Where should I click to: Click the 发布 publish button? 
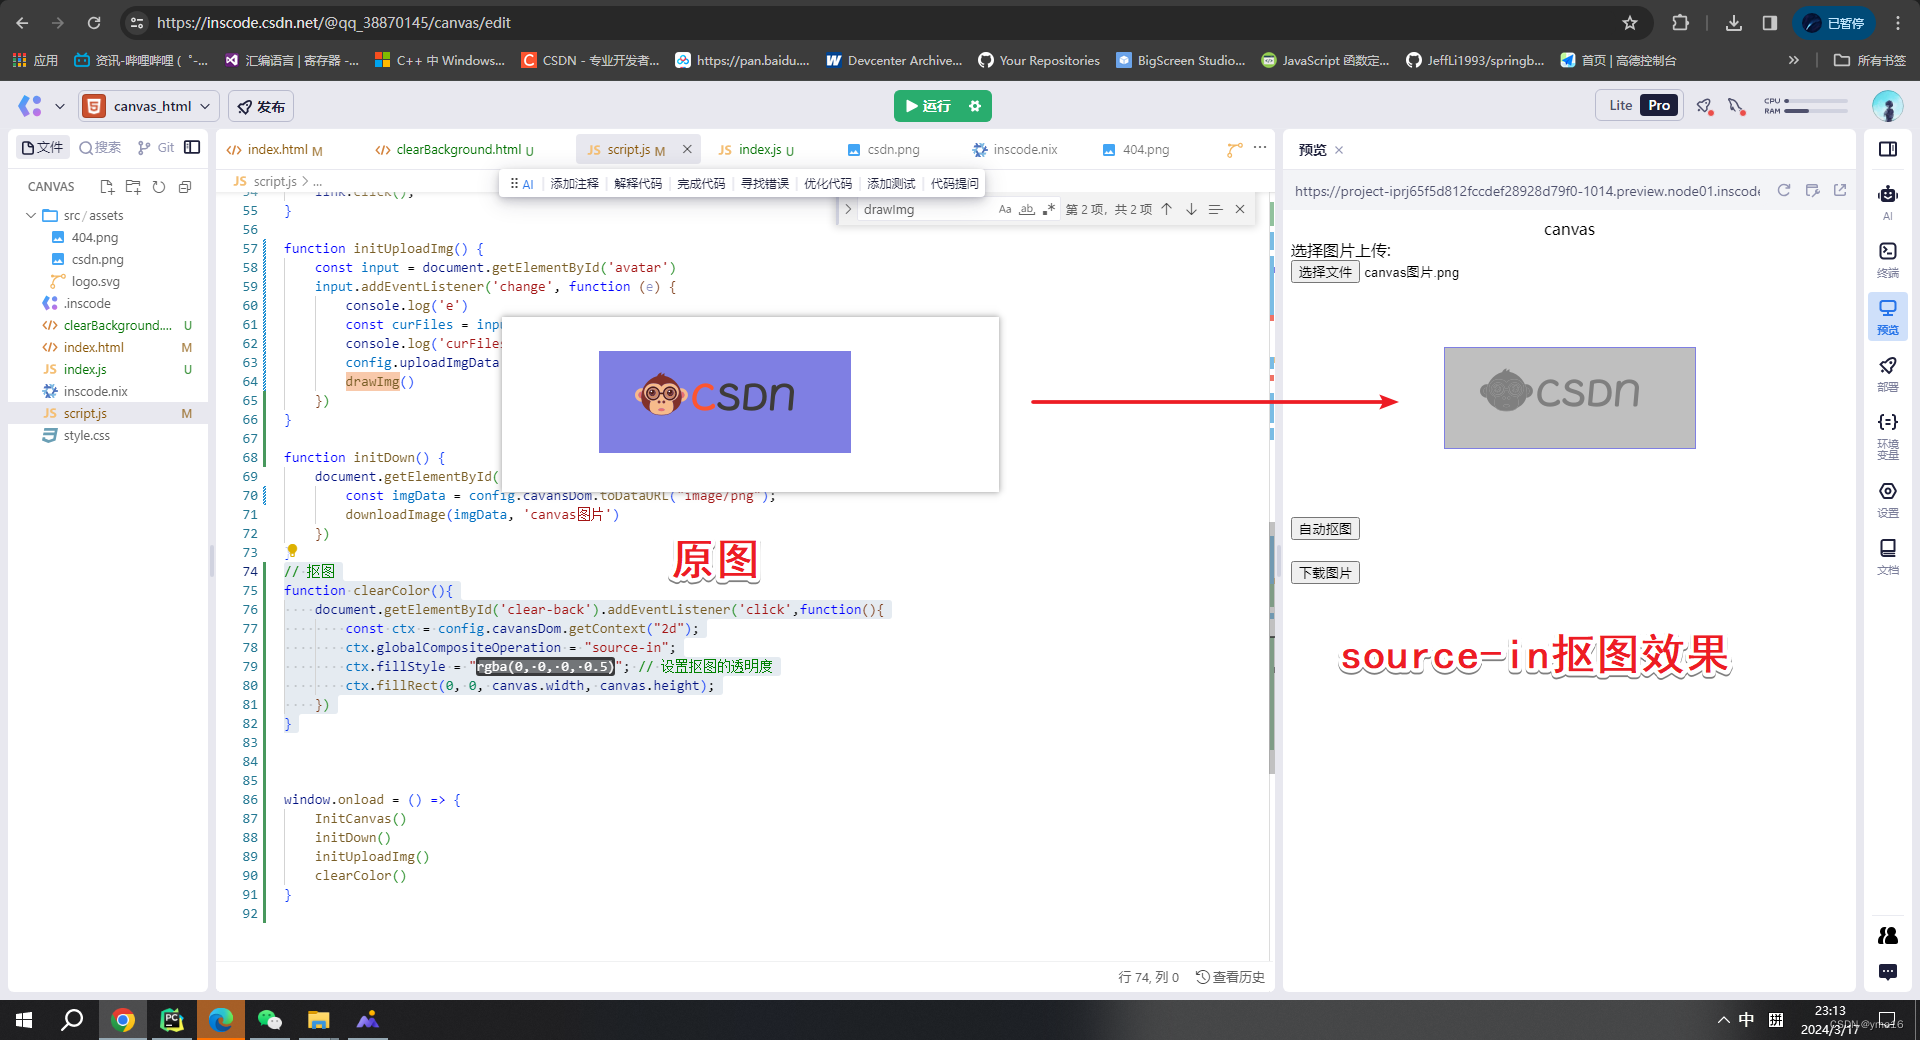261,106
